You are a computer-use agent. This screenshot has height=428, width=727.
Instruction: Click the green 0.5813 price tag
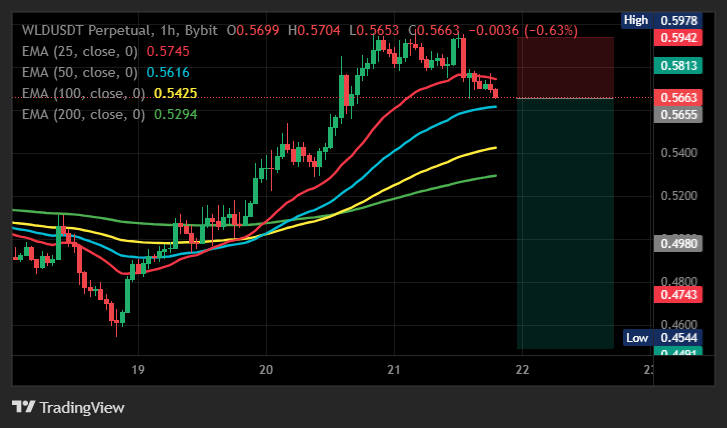tap(678, 65)
